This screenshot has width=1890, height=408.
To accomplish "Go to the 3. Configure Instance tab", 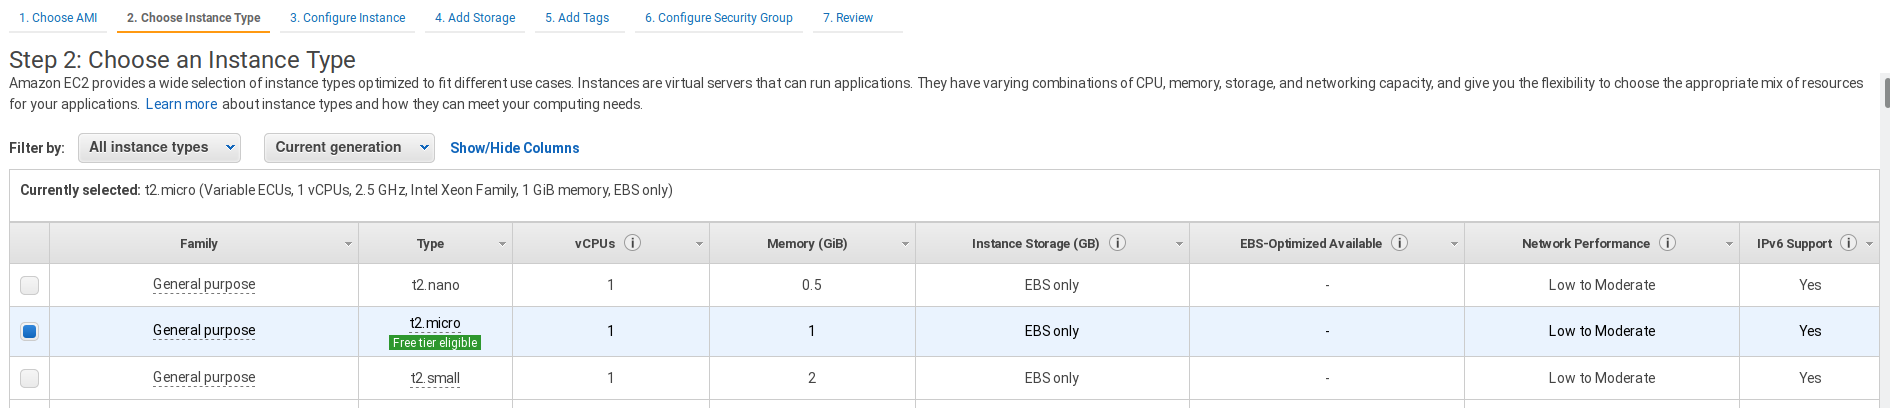I will [x=347, y=18].
